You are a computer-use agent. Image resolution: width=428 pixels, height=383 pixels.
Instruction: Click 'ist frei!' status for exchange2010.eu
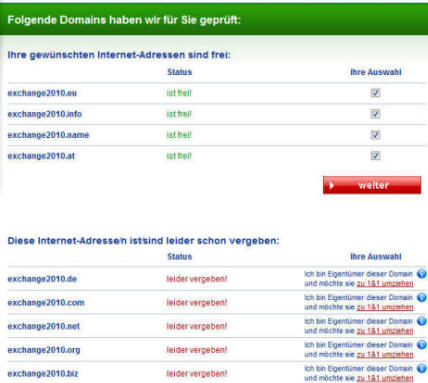coord(179,93)
